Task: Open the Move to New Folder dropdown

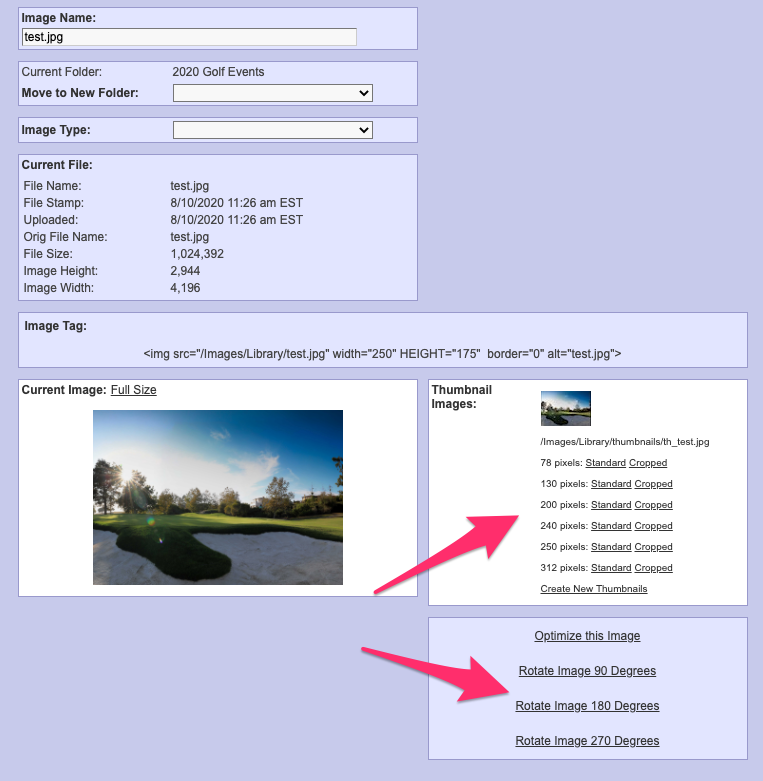Action: tap(272, 93)
